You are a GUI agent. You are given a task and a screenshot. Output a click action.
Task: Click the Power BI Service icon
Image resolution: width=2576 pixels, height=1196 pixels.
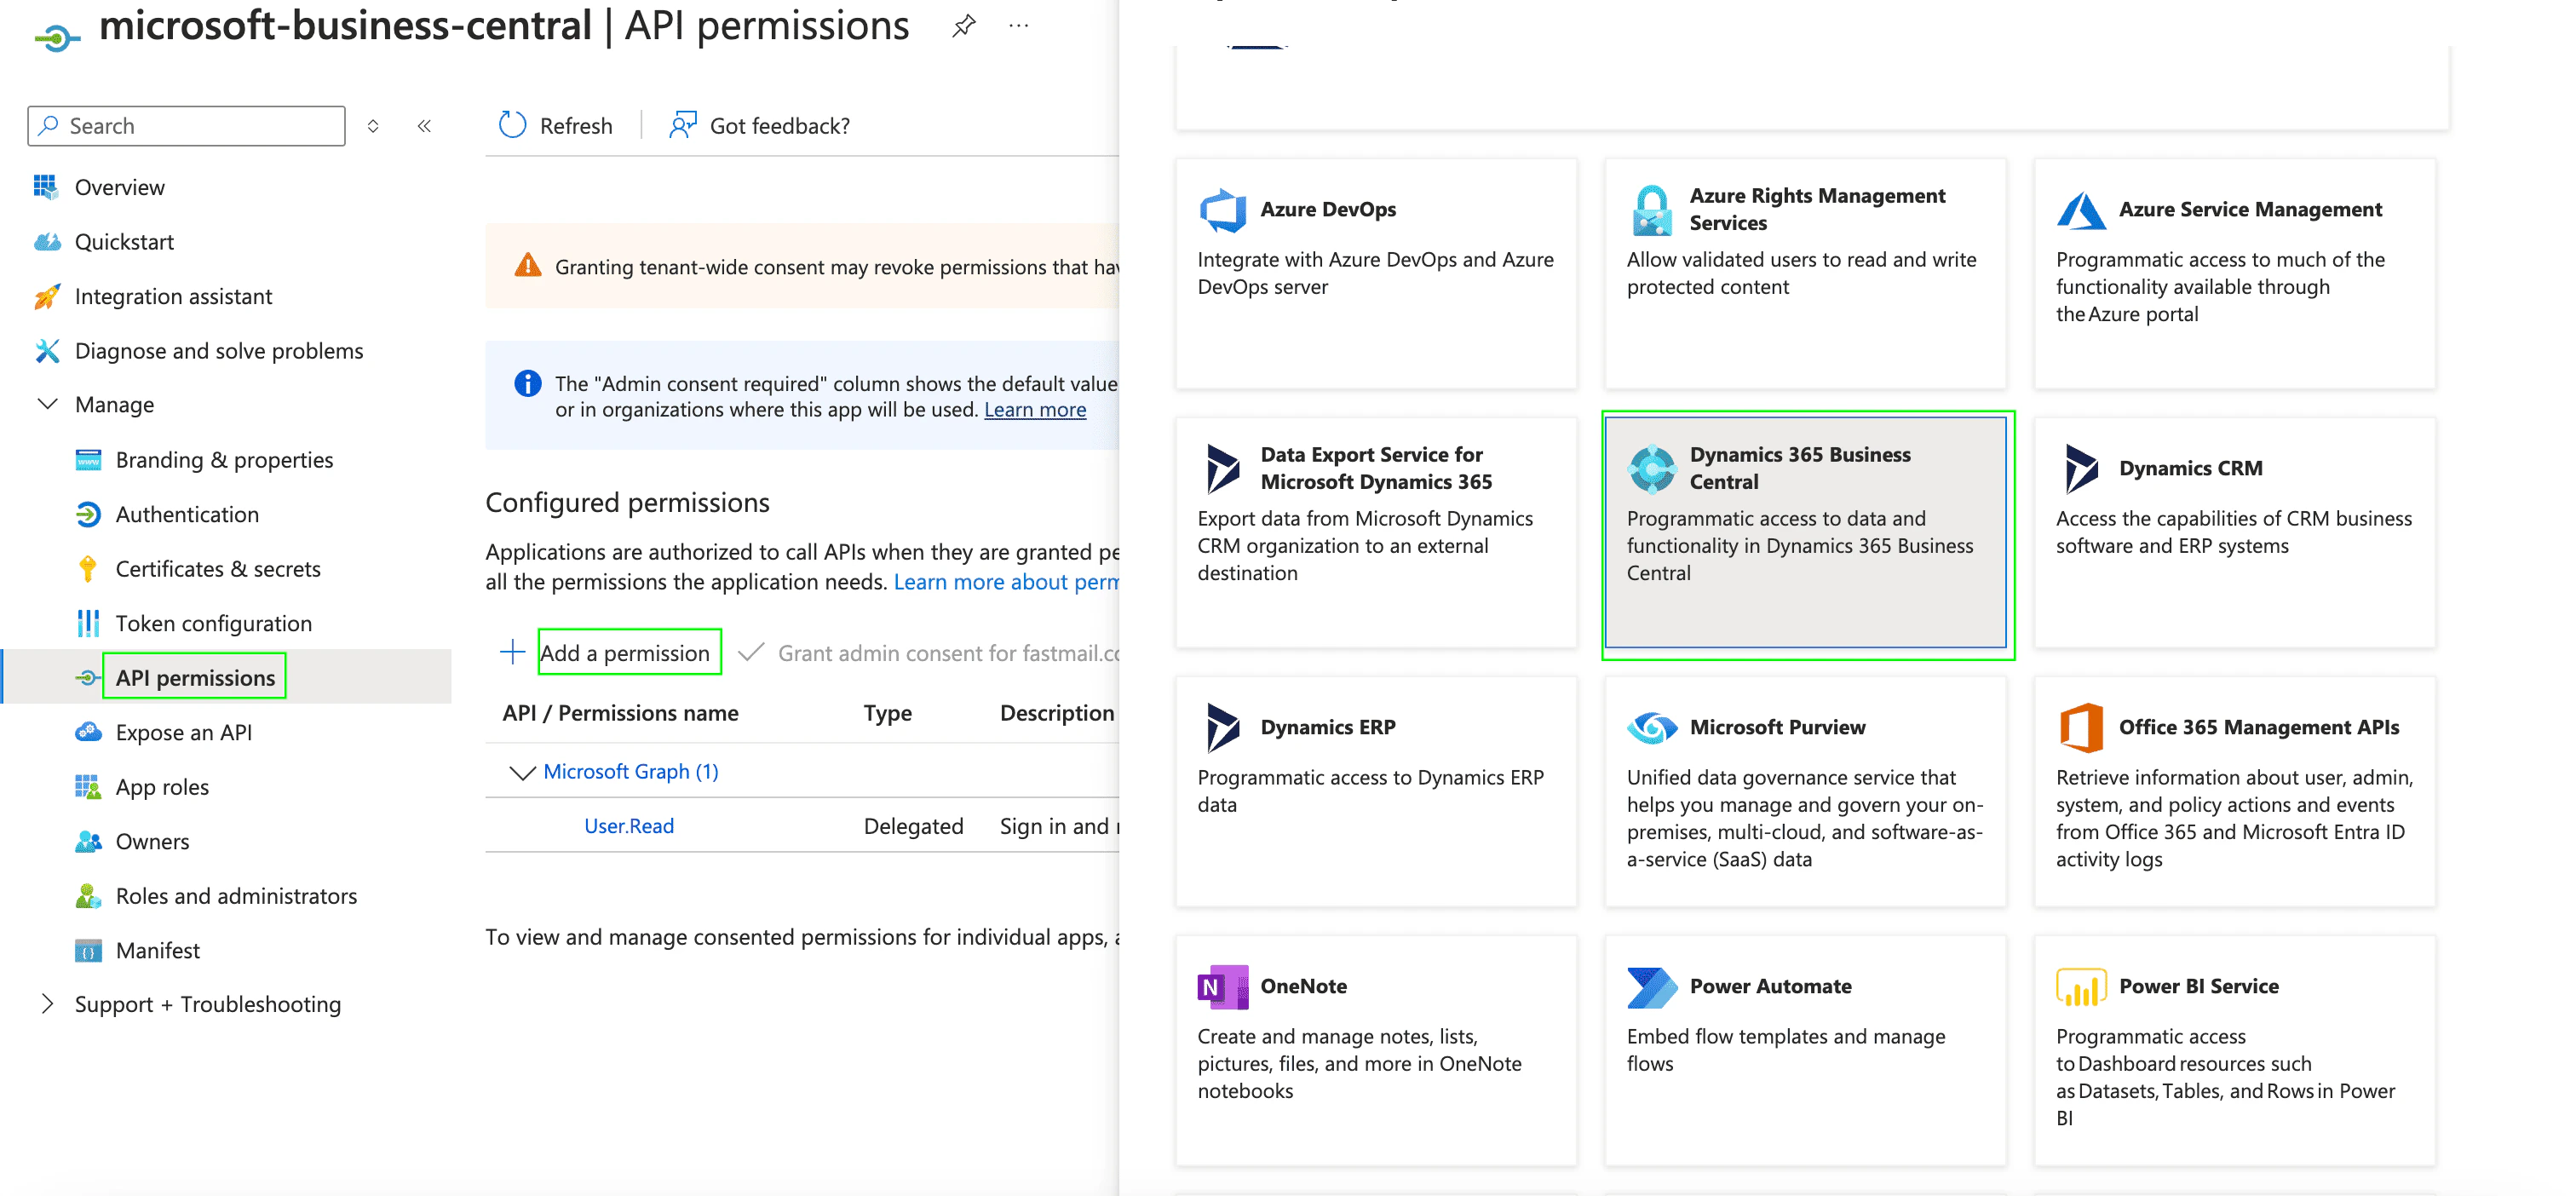2080,986
